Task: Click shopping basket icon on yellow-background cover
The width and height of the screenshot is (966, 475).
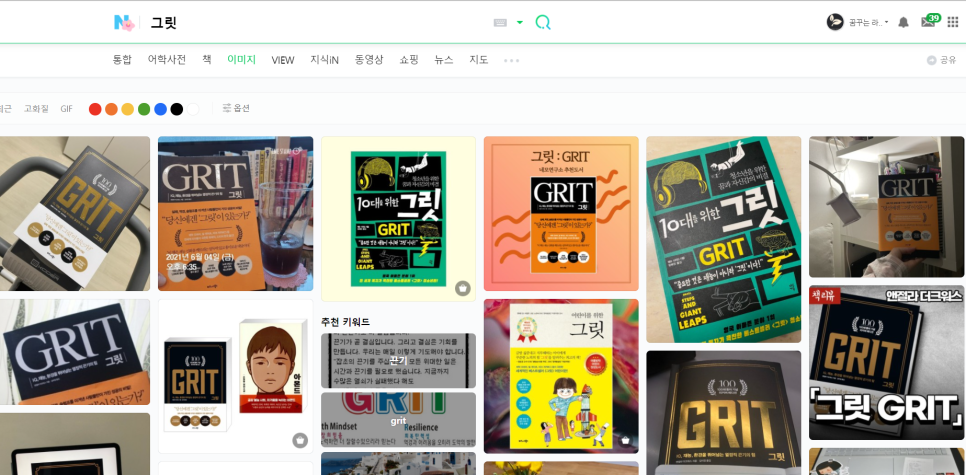Action: click(463, 288)
